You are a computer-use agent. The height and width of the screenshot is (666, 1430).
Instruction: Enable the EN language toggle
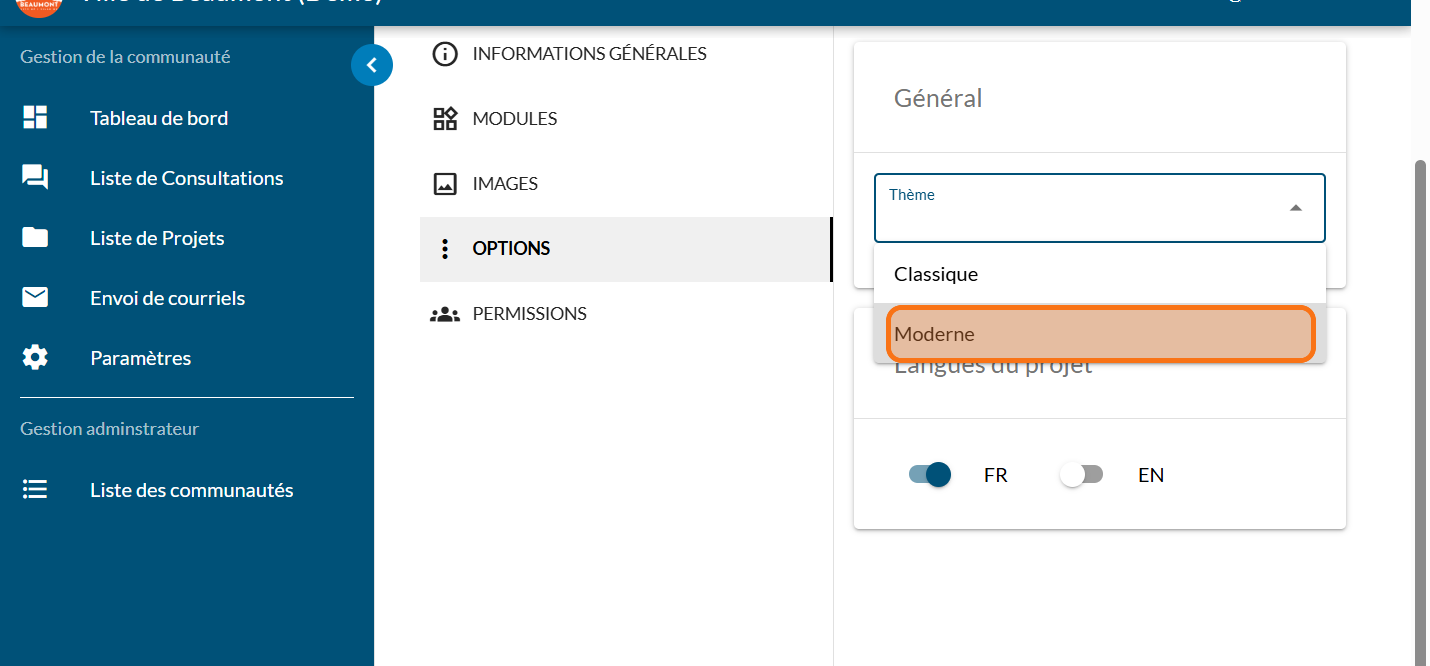1081,475
